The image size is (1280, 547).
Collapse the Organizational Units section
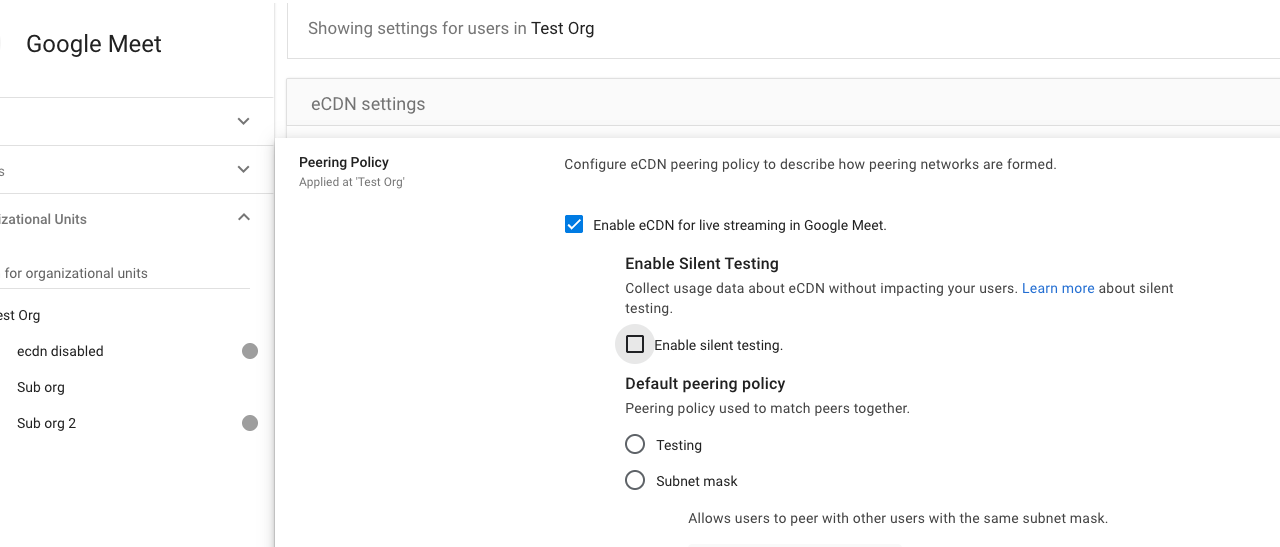coord(243,217)
